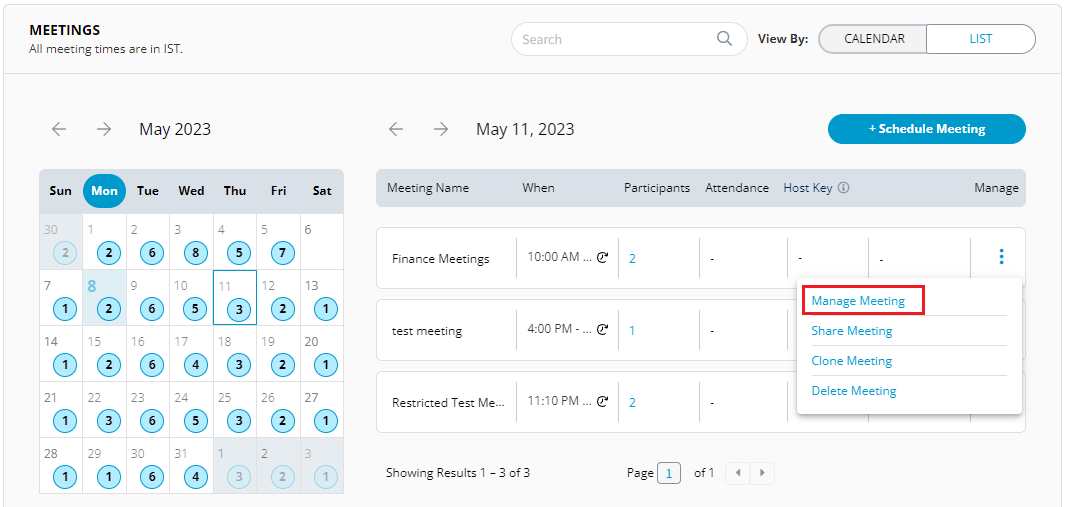
Task: Choose Share Meeting option
Action: pos(852,331)
